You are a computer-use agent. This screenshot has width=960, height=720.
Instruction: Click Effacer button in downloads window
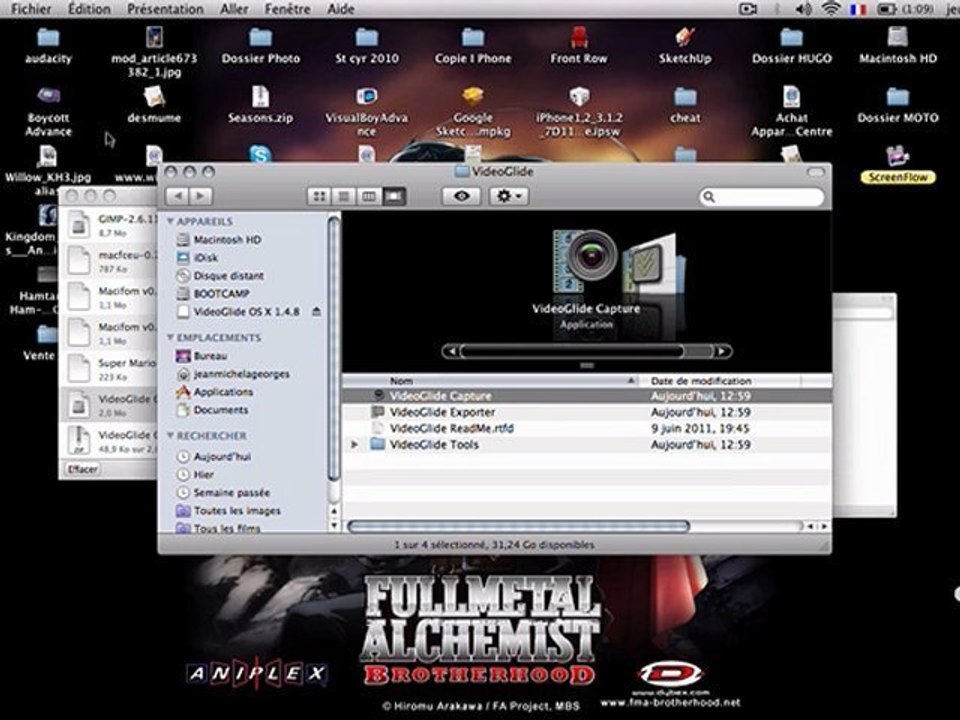83,470
